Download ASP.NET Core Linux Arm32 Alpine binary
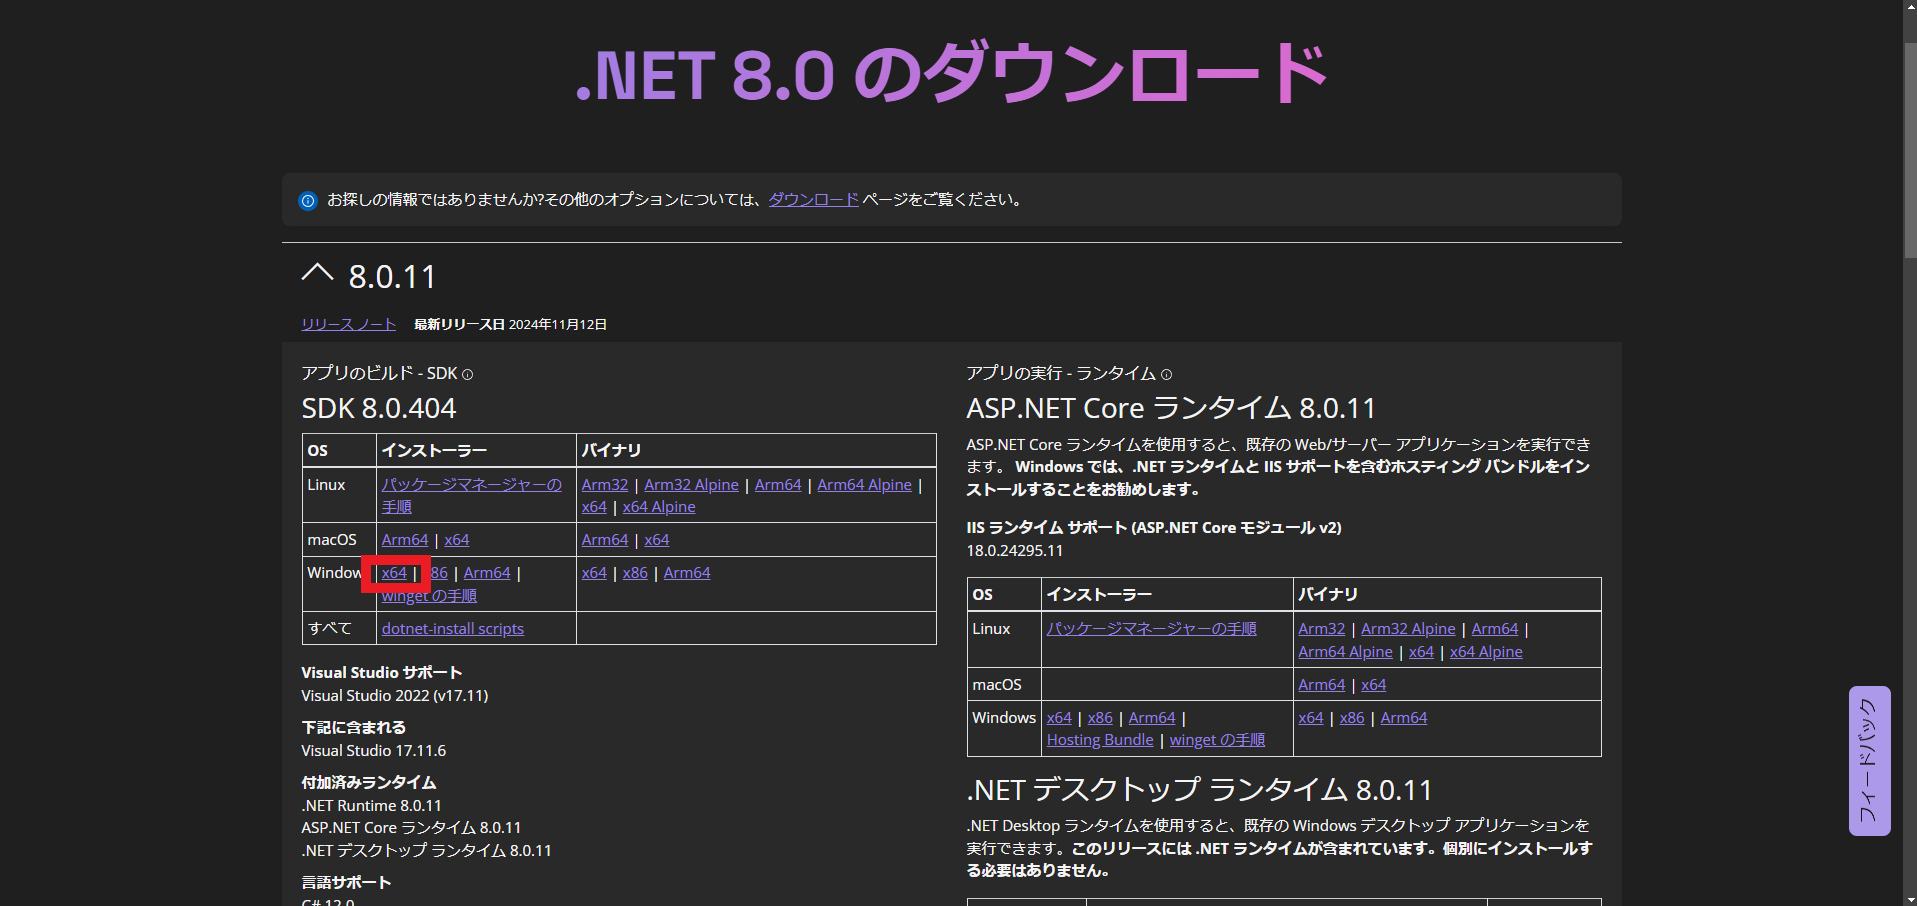The image size is (1917, 906). click(x=1408, y=628)
